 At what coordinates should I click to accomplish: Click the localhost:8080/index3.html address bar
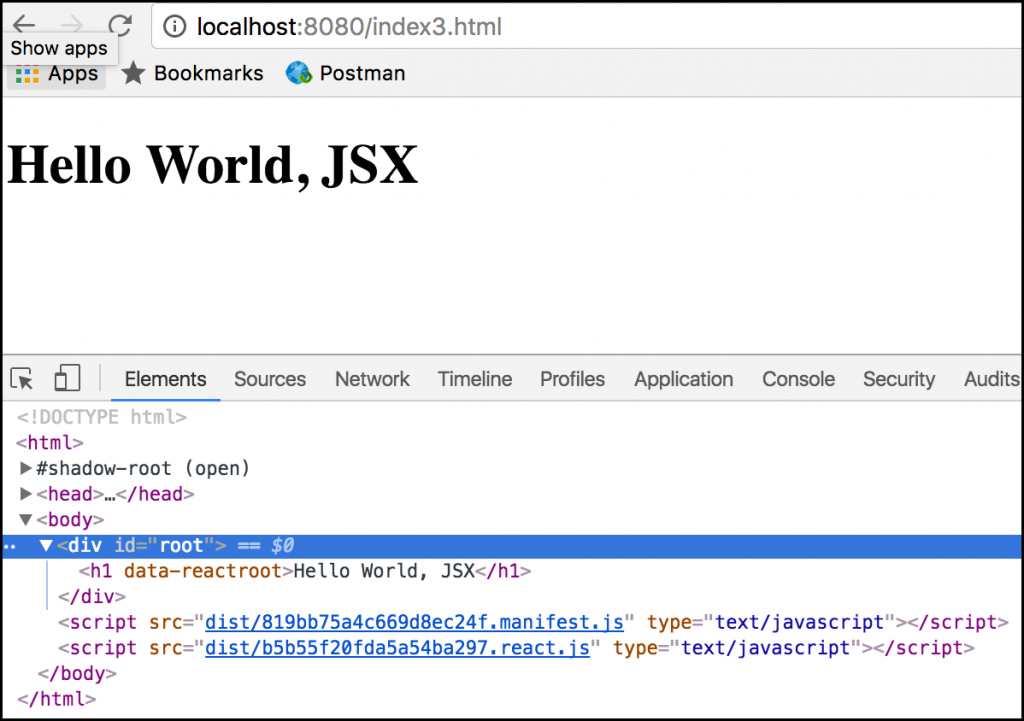[586, 27]
